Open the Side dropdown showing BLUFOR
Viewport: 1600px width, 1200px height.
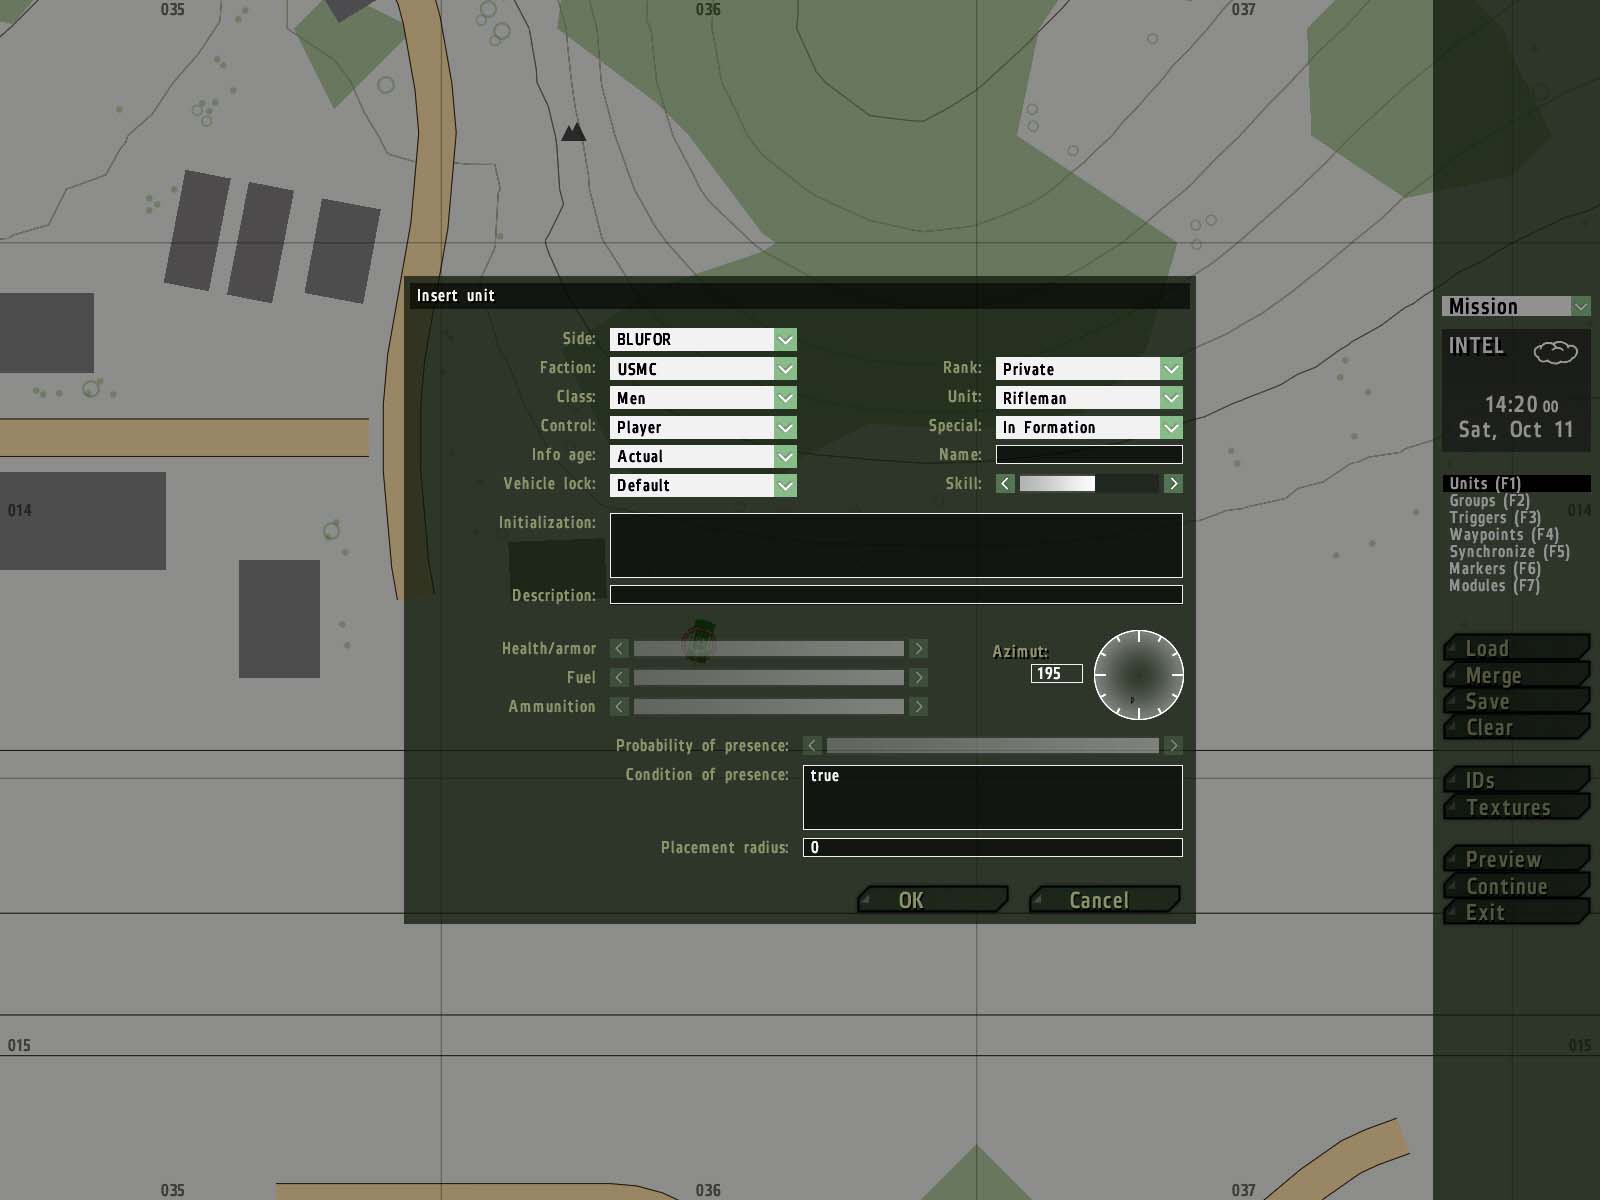(703, 339)
